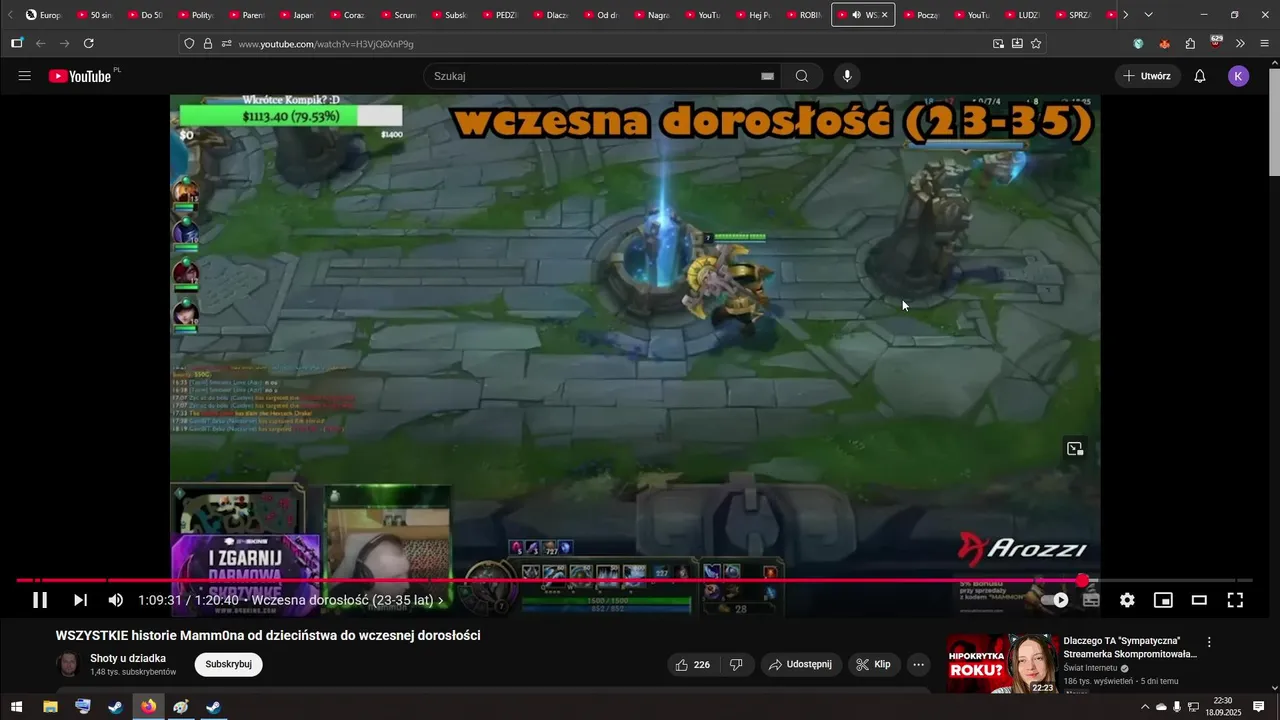Click the magnifier search button

pos(802,76)
